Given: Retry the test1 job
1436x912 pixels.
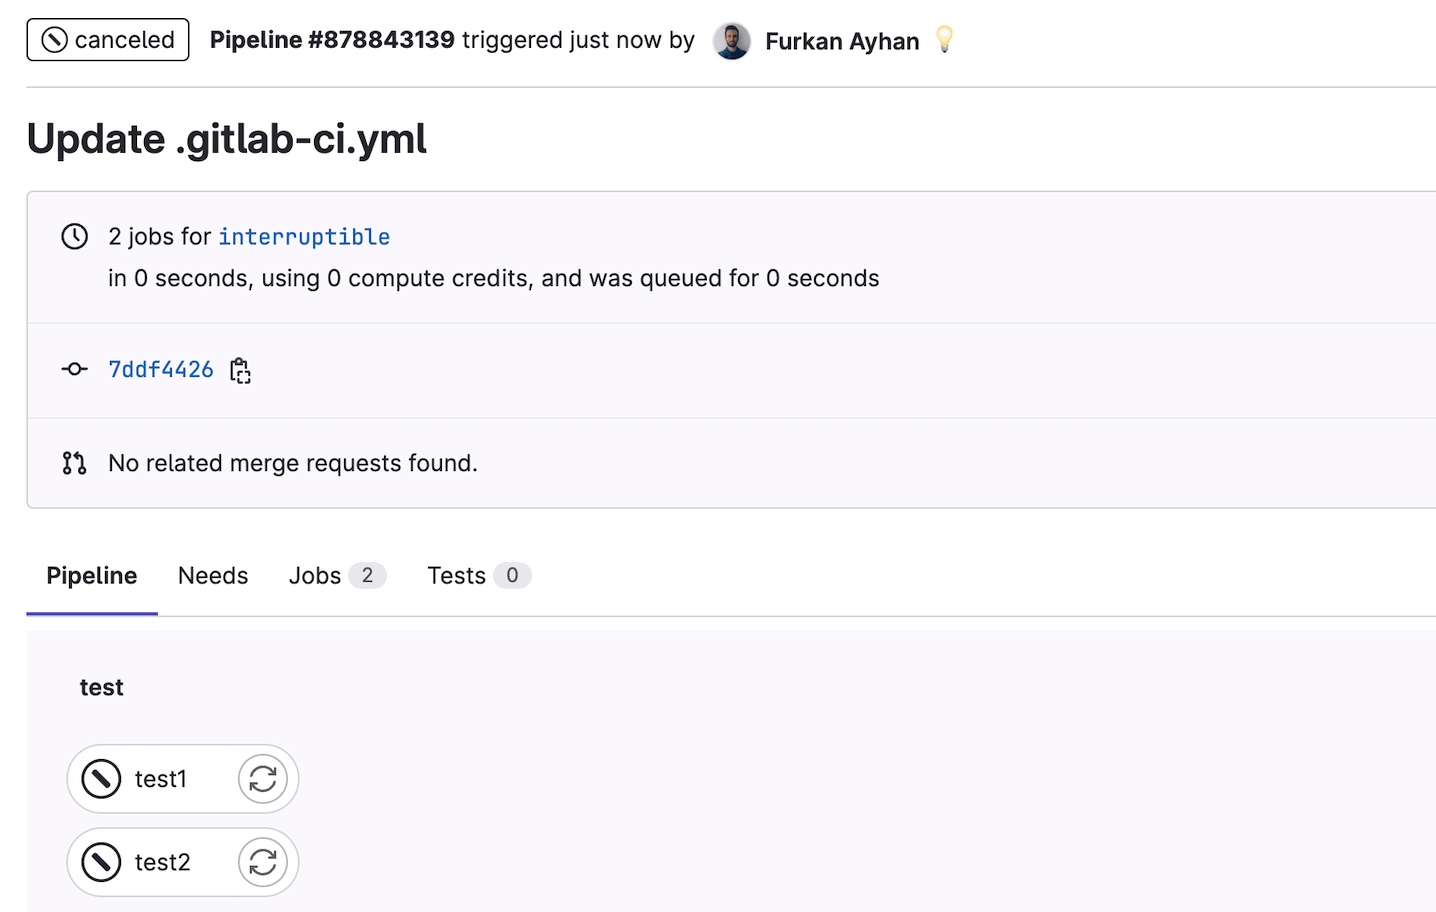Looking at the screenshot, I should [263, 779].
